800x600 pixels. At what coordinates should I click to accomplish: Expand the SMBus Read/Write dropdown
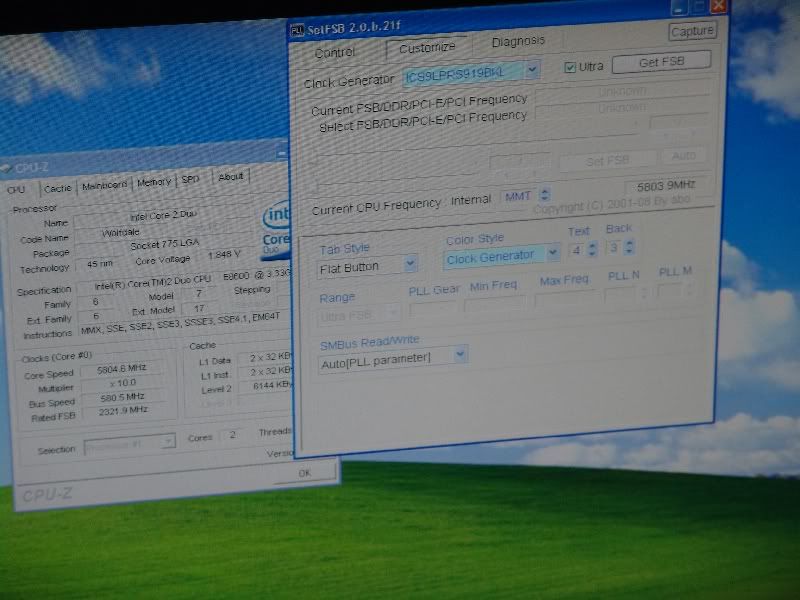click(459, 354)
